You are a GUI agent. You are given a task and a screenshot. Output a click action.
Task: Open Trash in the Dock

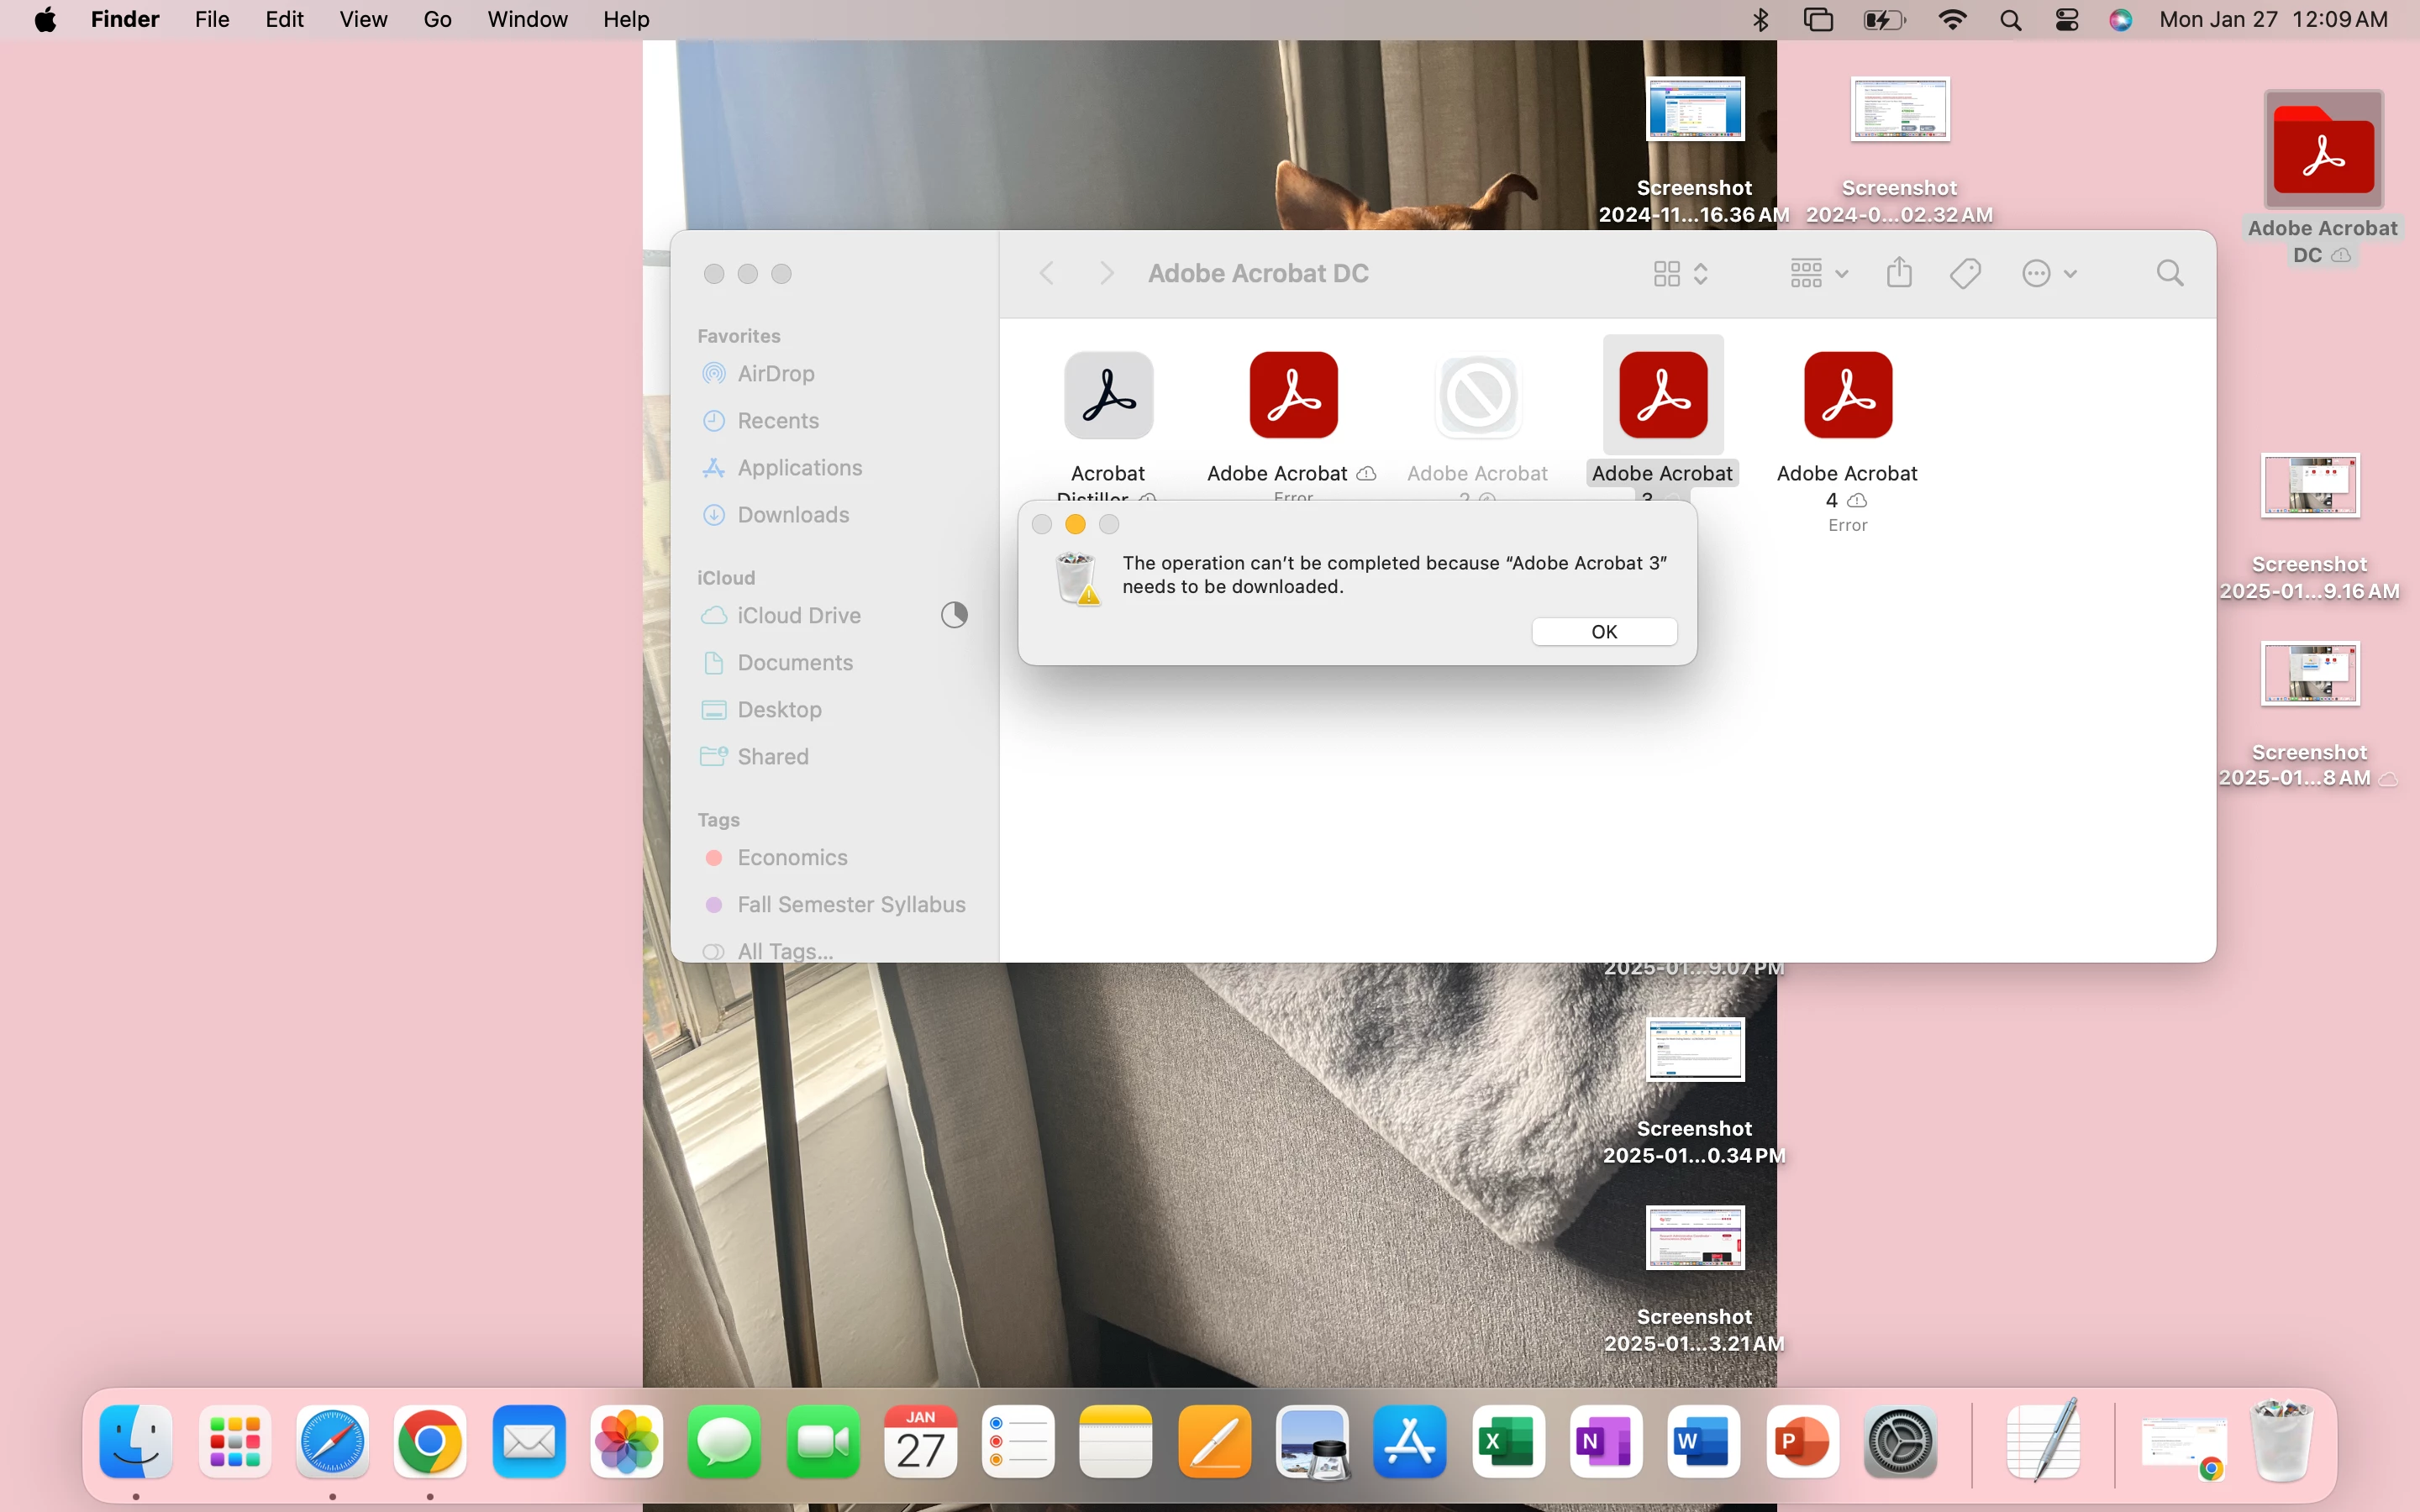(x=2281, y=1441)
